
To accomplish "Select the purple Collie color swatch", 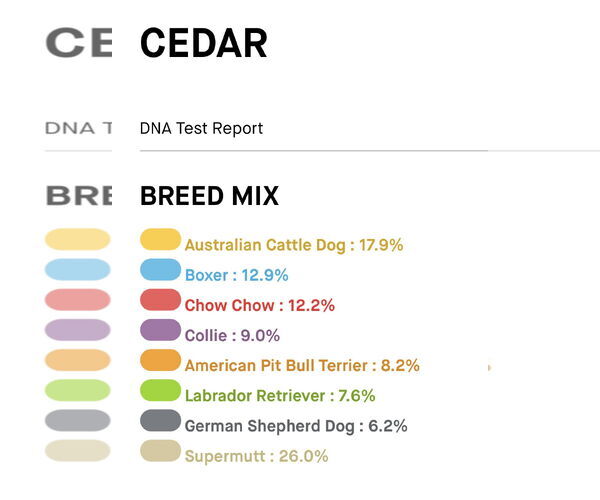I will pyautogui.click(x=160, y=331).
